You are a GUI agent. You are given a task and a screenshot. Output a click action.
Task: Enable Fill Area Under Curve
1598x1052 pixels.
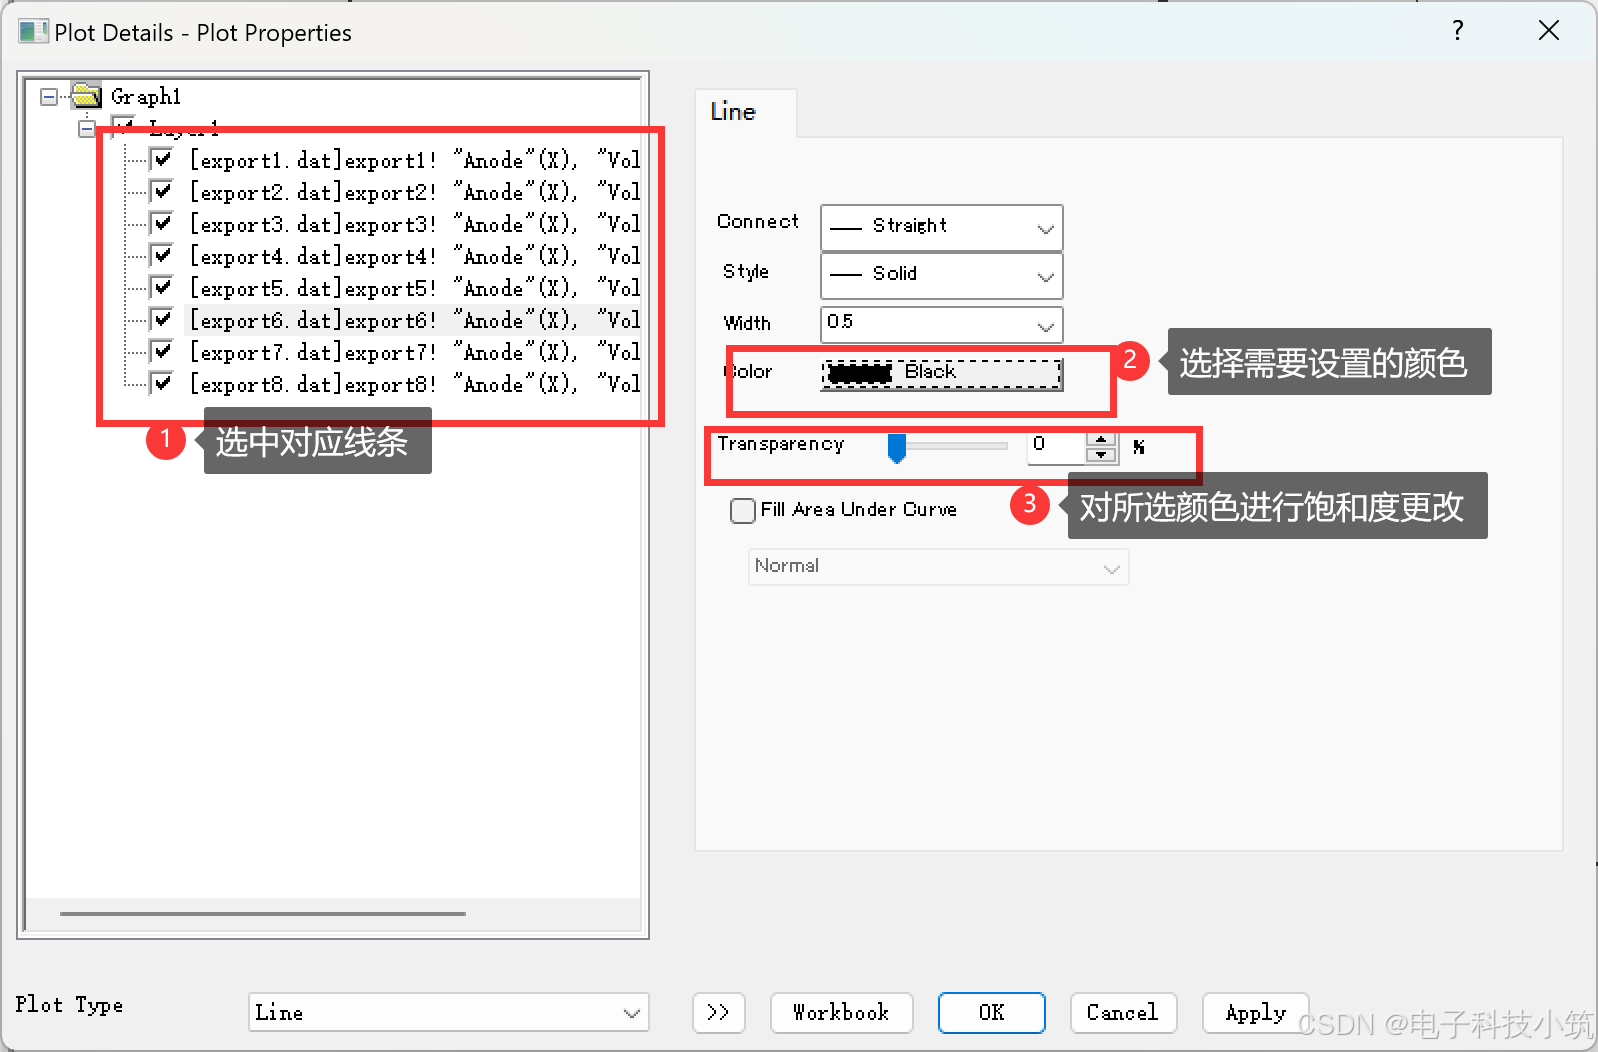point(743,511)
